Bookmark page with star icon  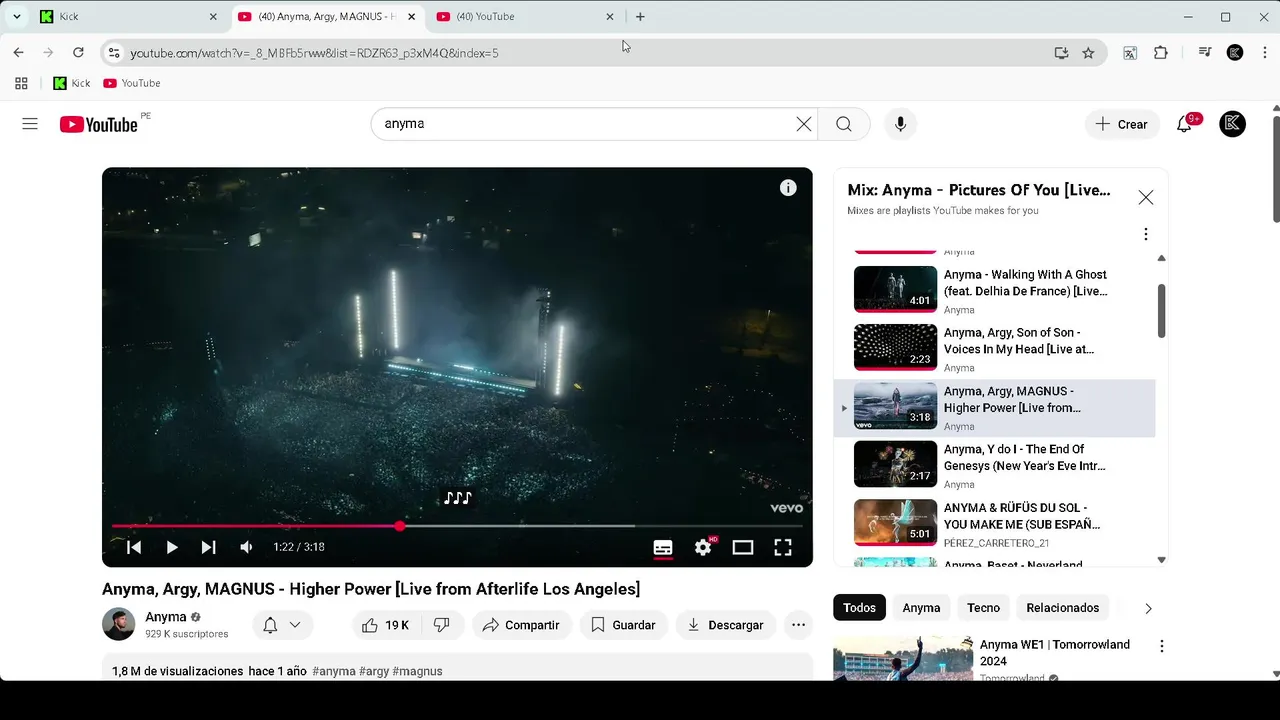coord(1088,53)
